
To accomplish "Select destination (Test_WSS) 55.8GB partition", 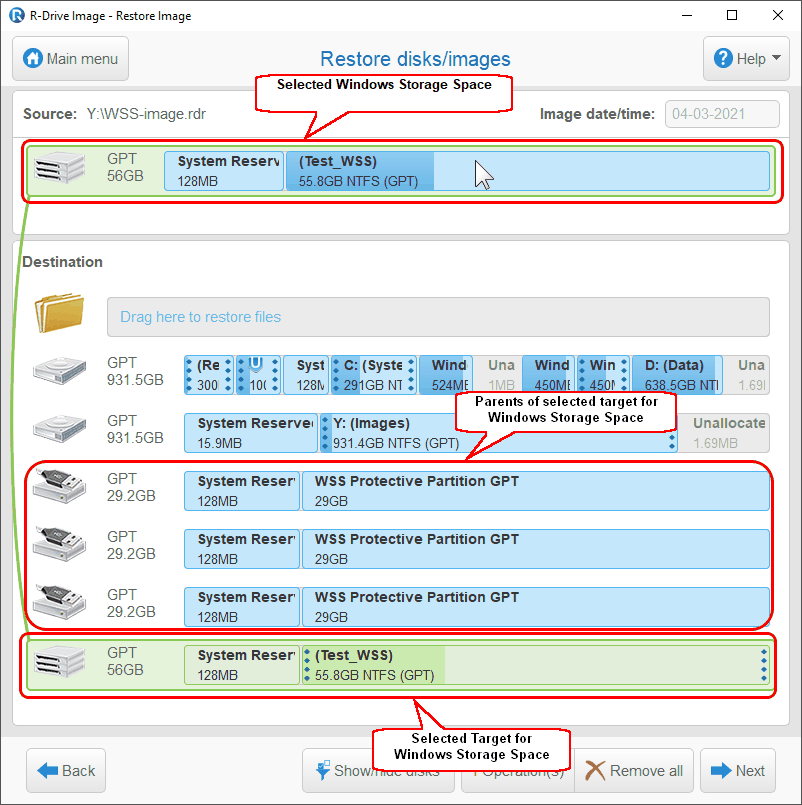I will click(x=536, y=665).
